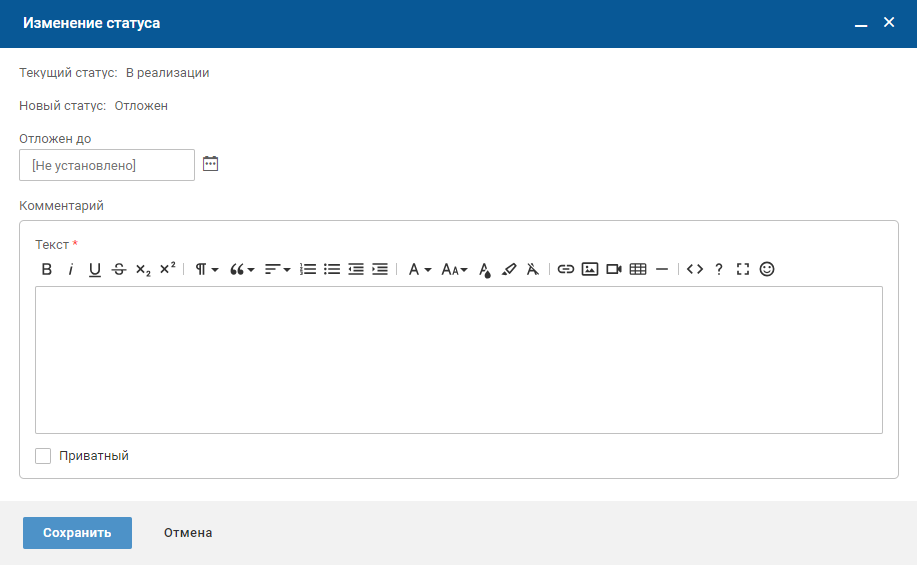Insert an image into comment
This screenshot has width=917, height=565.
click(x=590, y=269)
